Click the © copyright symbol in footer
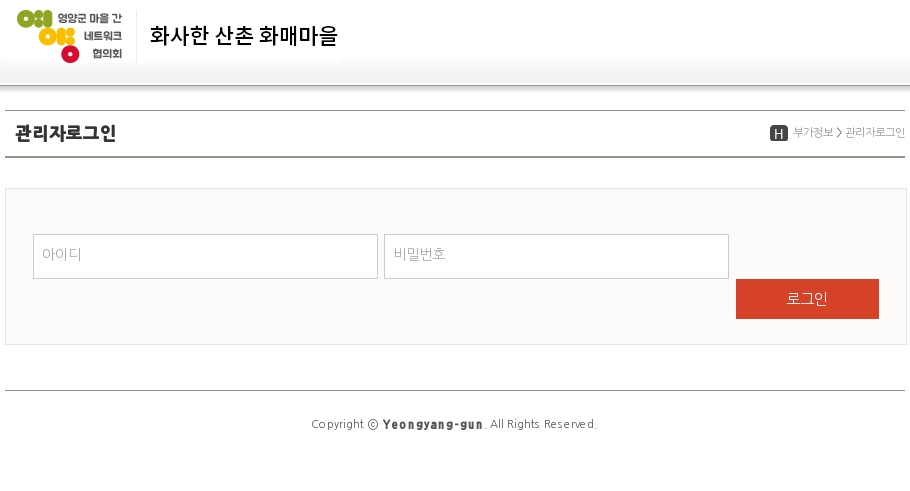Screen dimensions: 910x491 click(x=373, y=424)
